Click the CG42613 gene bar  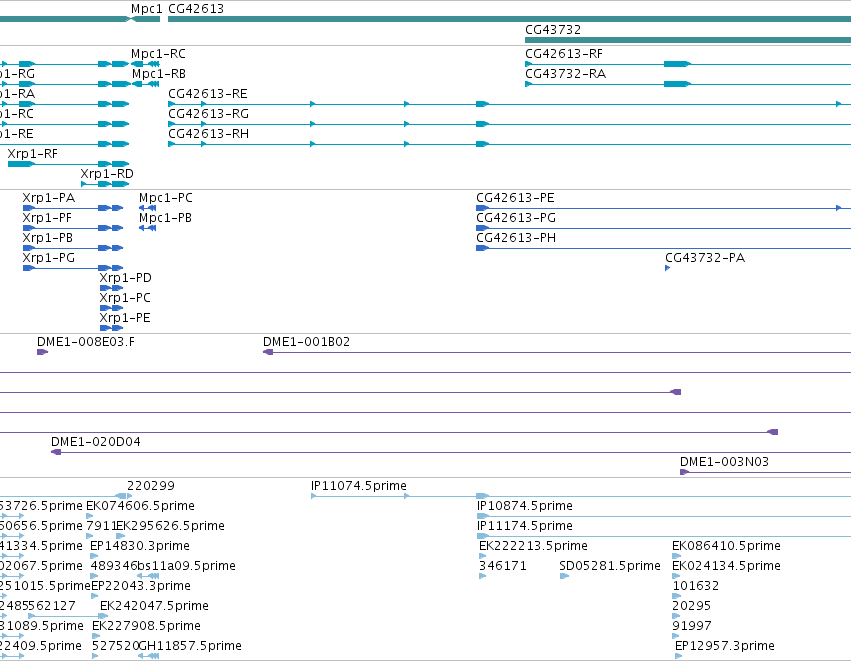click(x=510, y=19)
